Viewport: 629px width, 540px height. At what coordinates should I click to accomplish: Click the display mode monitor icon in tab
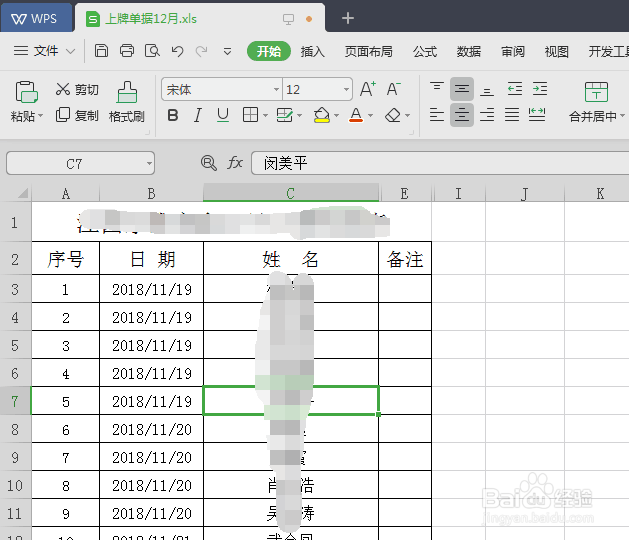click(288, 19)
